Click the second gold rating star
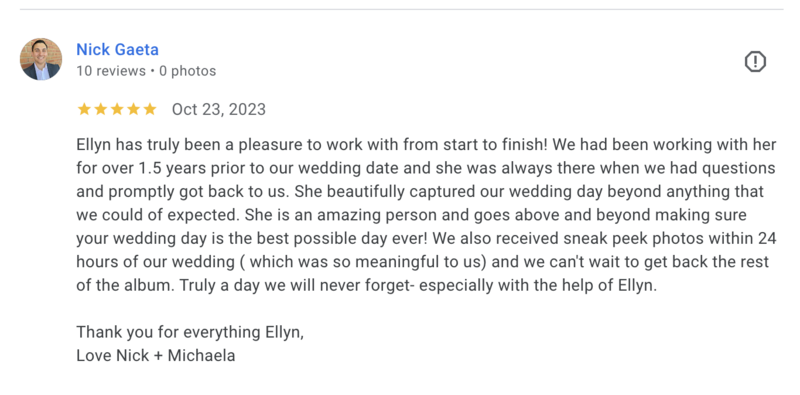This screenshot has height=395, width=800. [x=101, y=109]
